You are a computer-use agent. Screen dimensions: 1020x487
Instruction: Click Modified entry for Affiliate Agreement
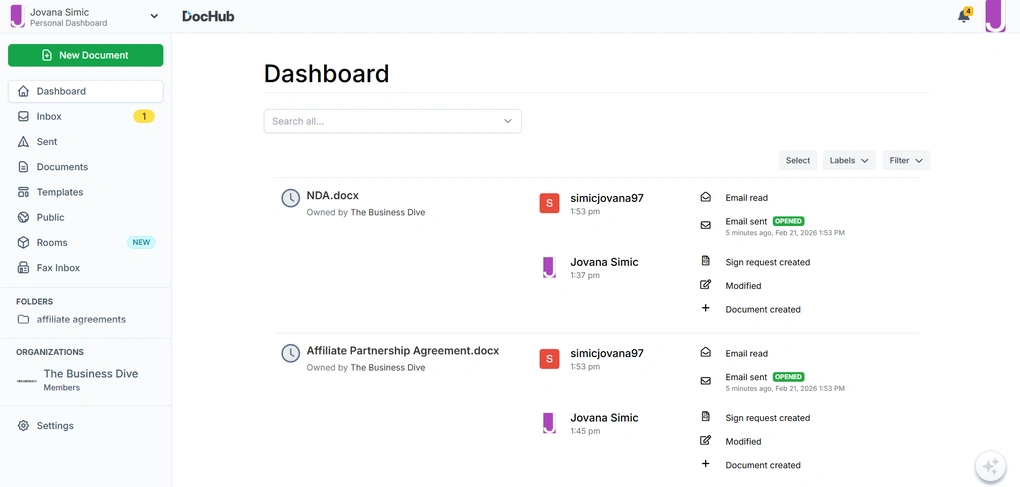pos(743,441)
